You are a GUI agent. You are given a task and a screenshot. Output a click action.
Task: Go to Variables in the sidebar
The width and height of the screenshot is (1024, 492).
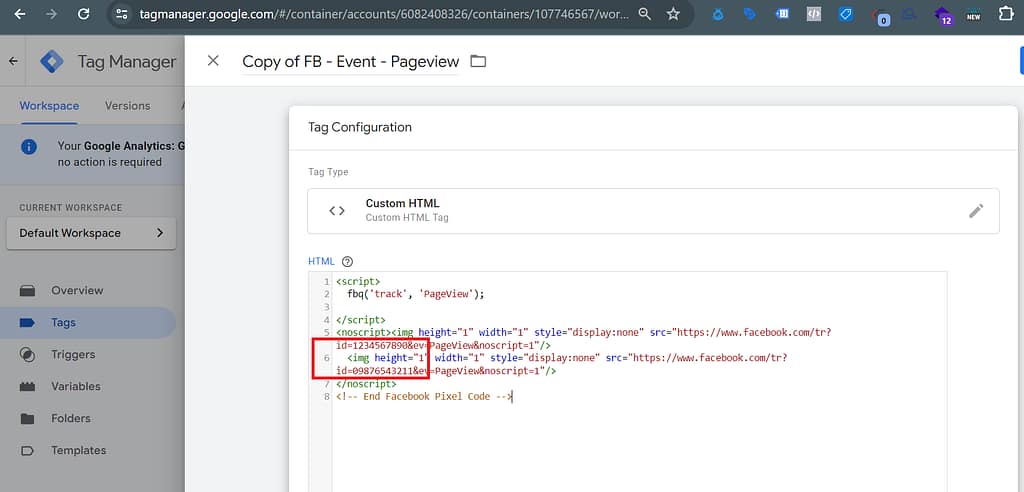pos(76,386)
